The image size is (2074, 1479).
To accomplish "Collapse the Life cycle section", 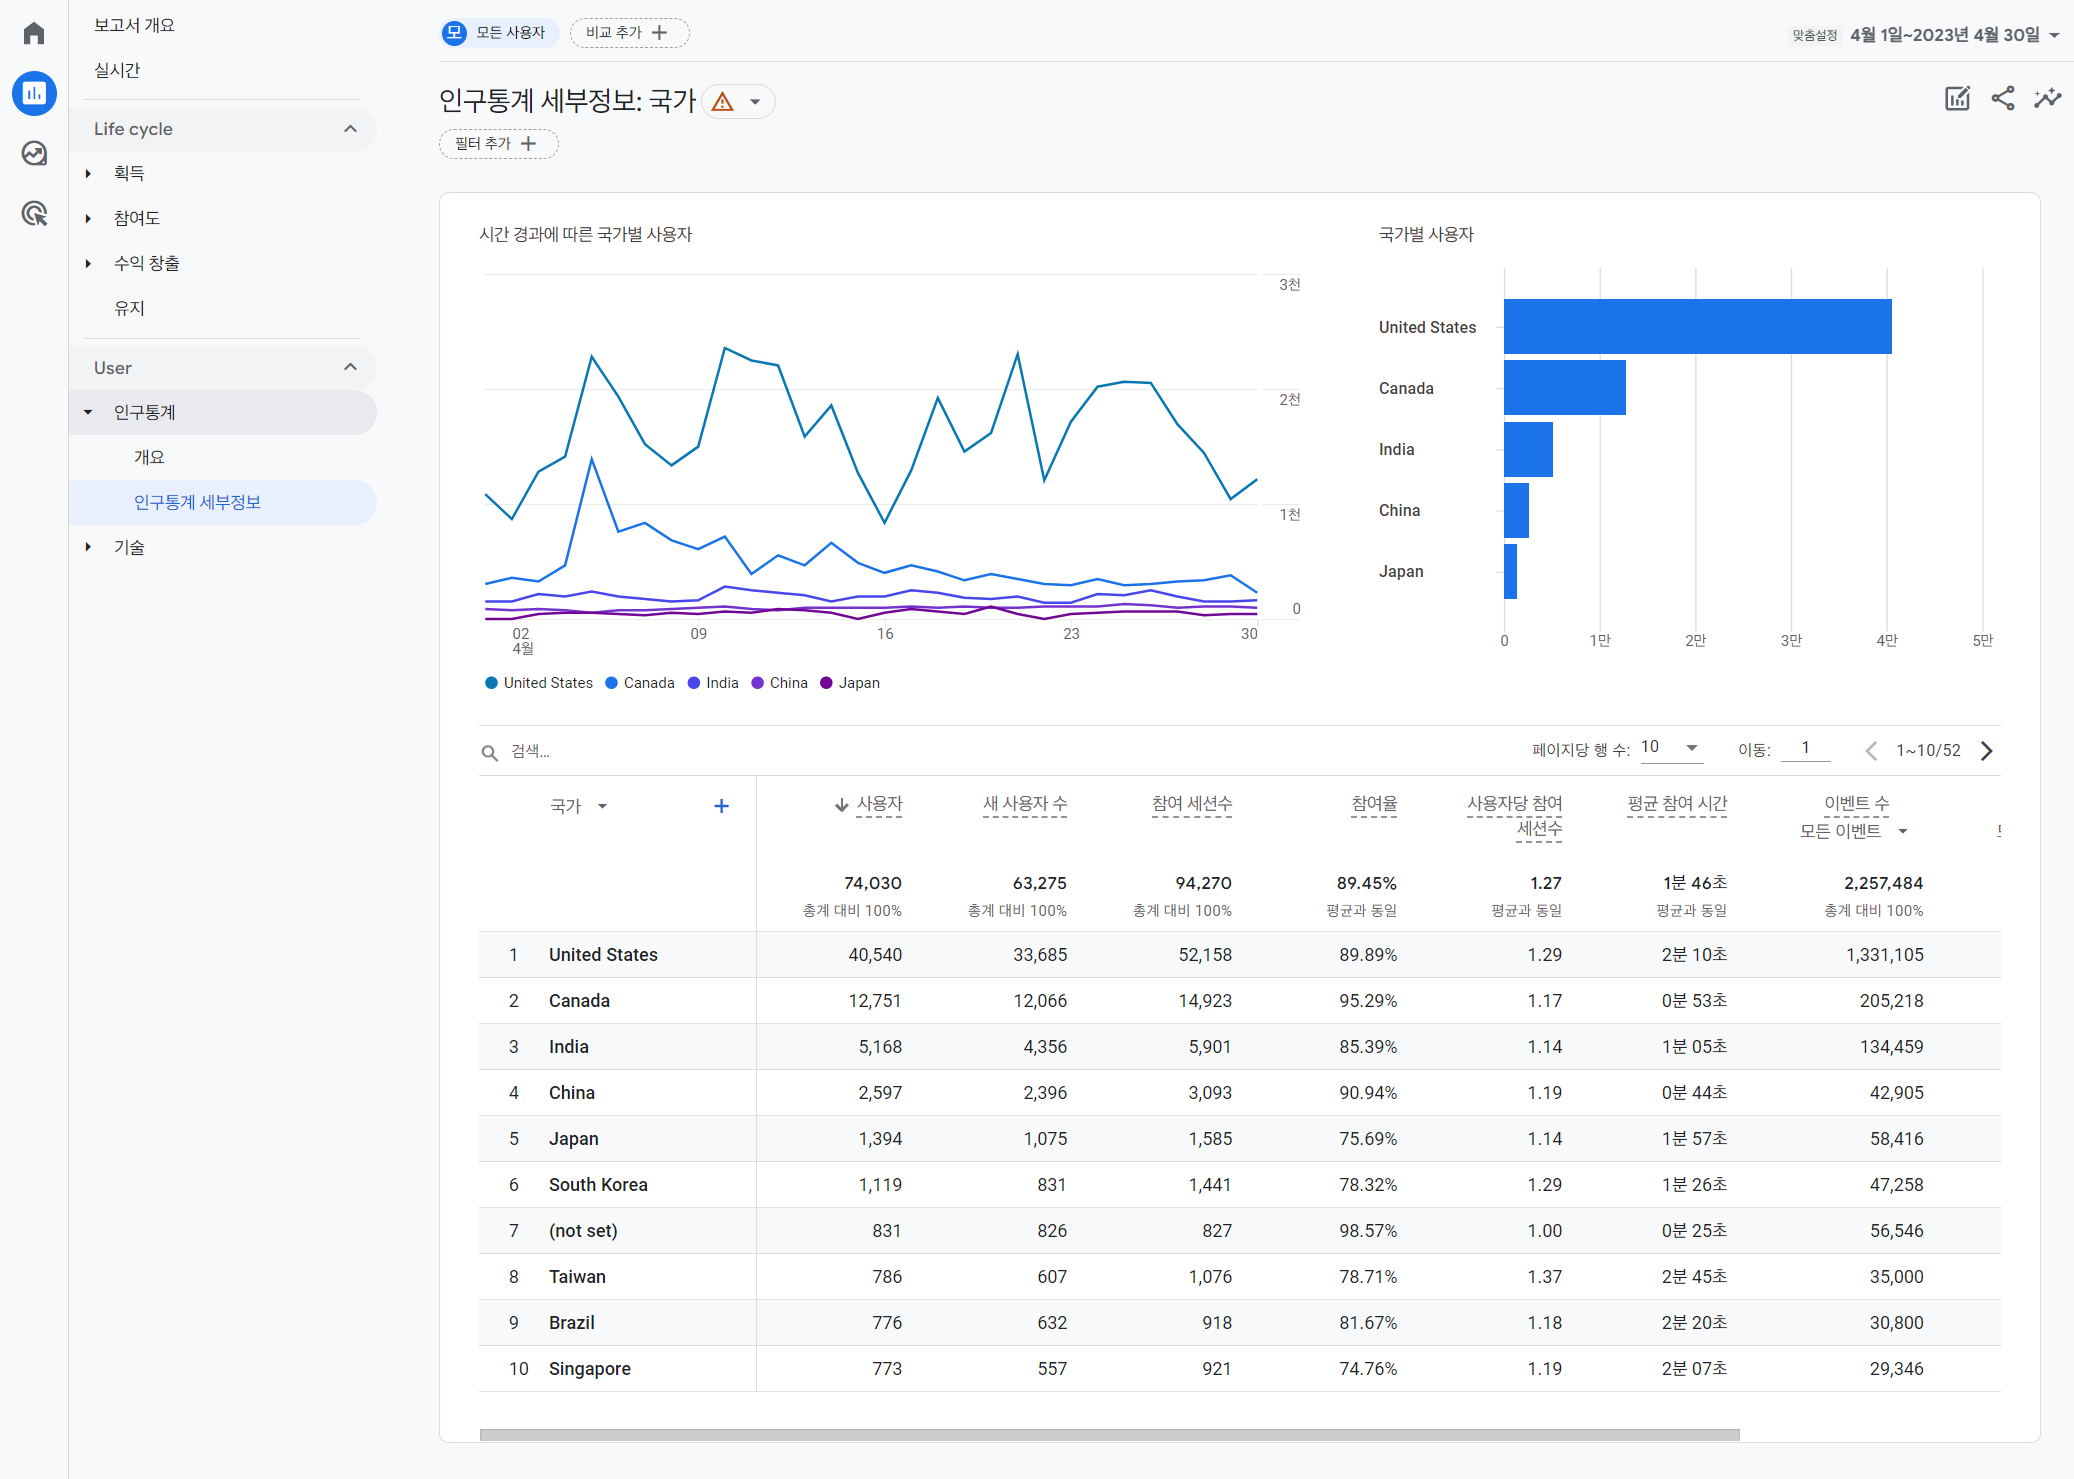I will (350, 129).
